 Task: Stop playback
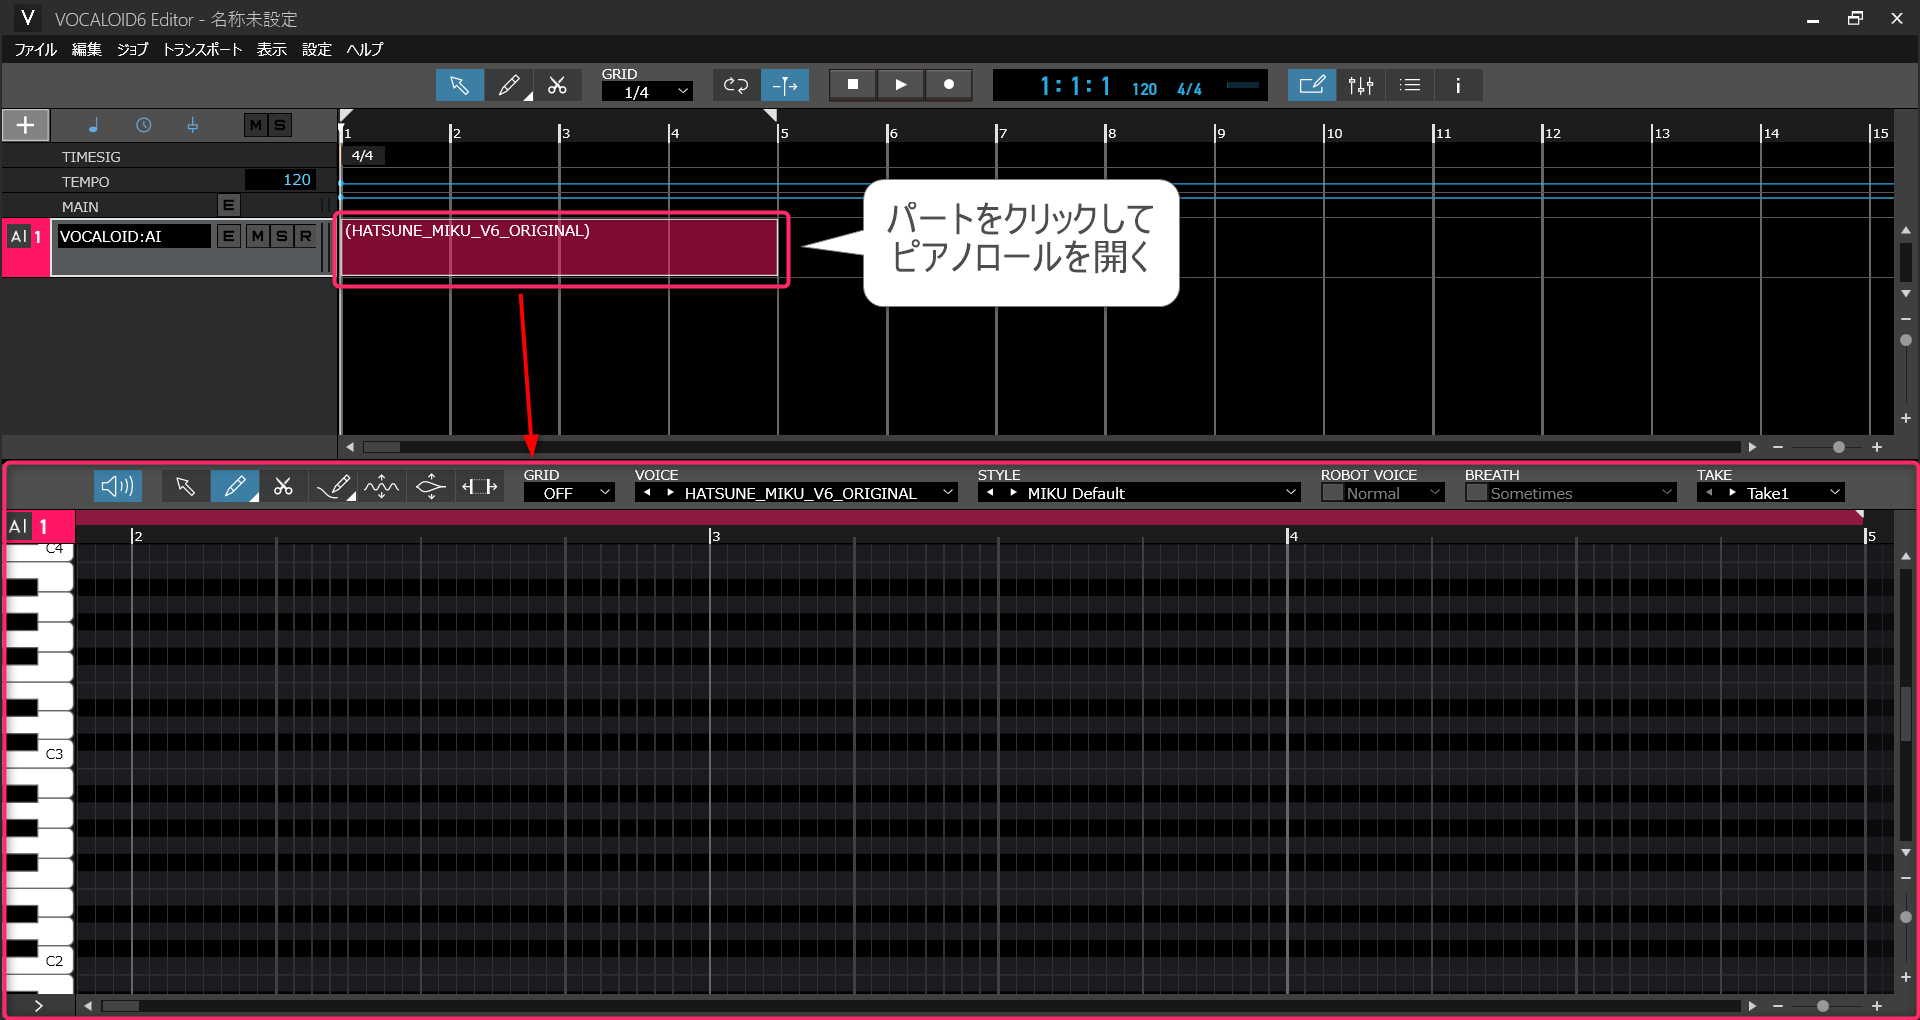pyautogui.click(x=853, y=85)
